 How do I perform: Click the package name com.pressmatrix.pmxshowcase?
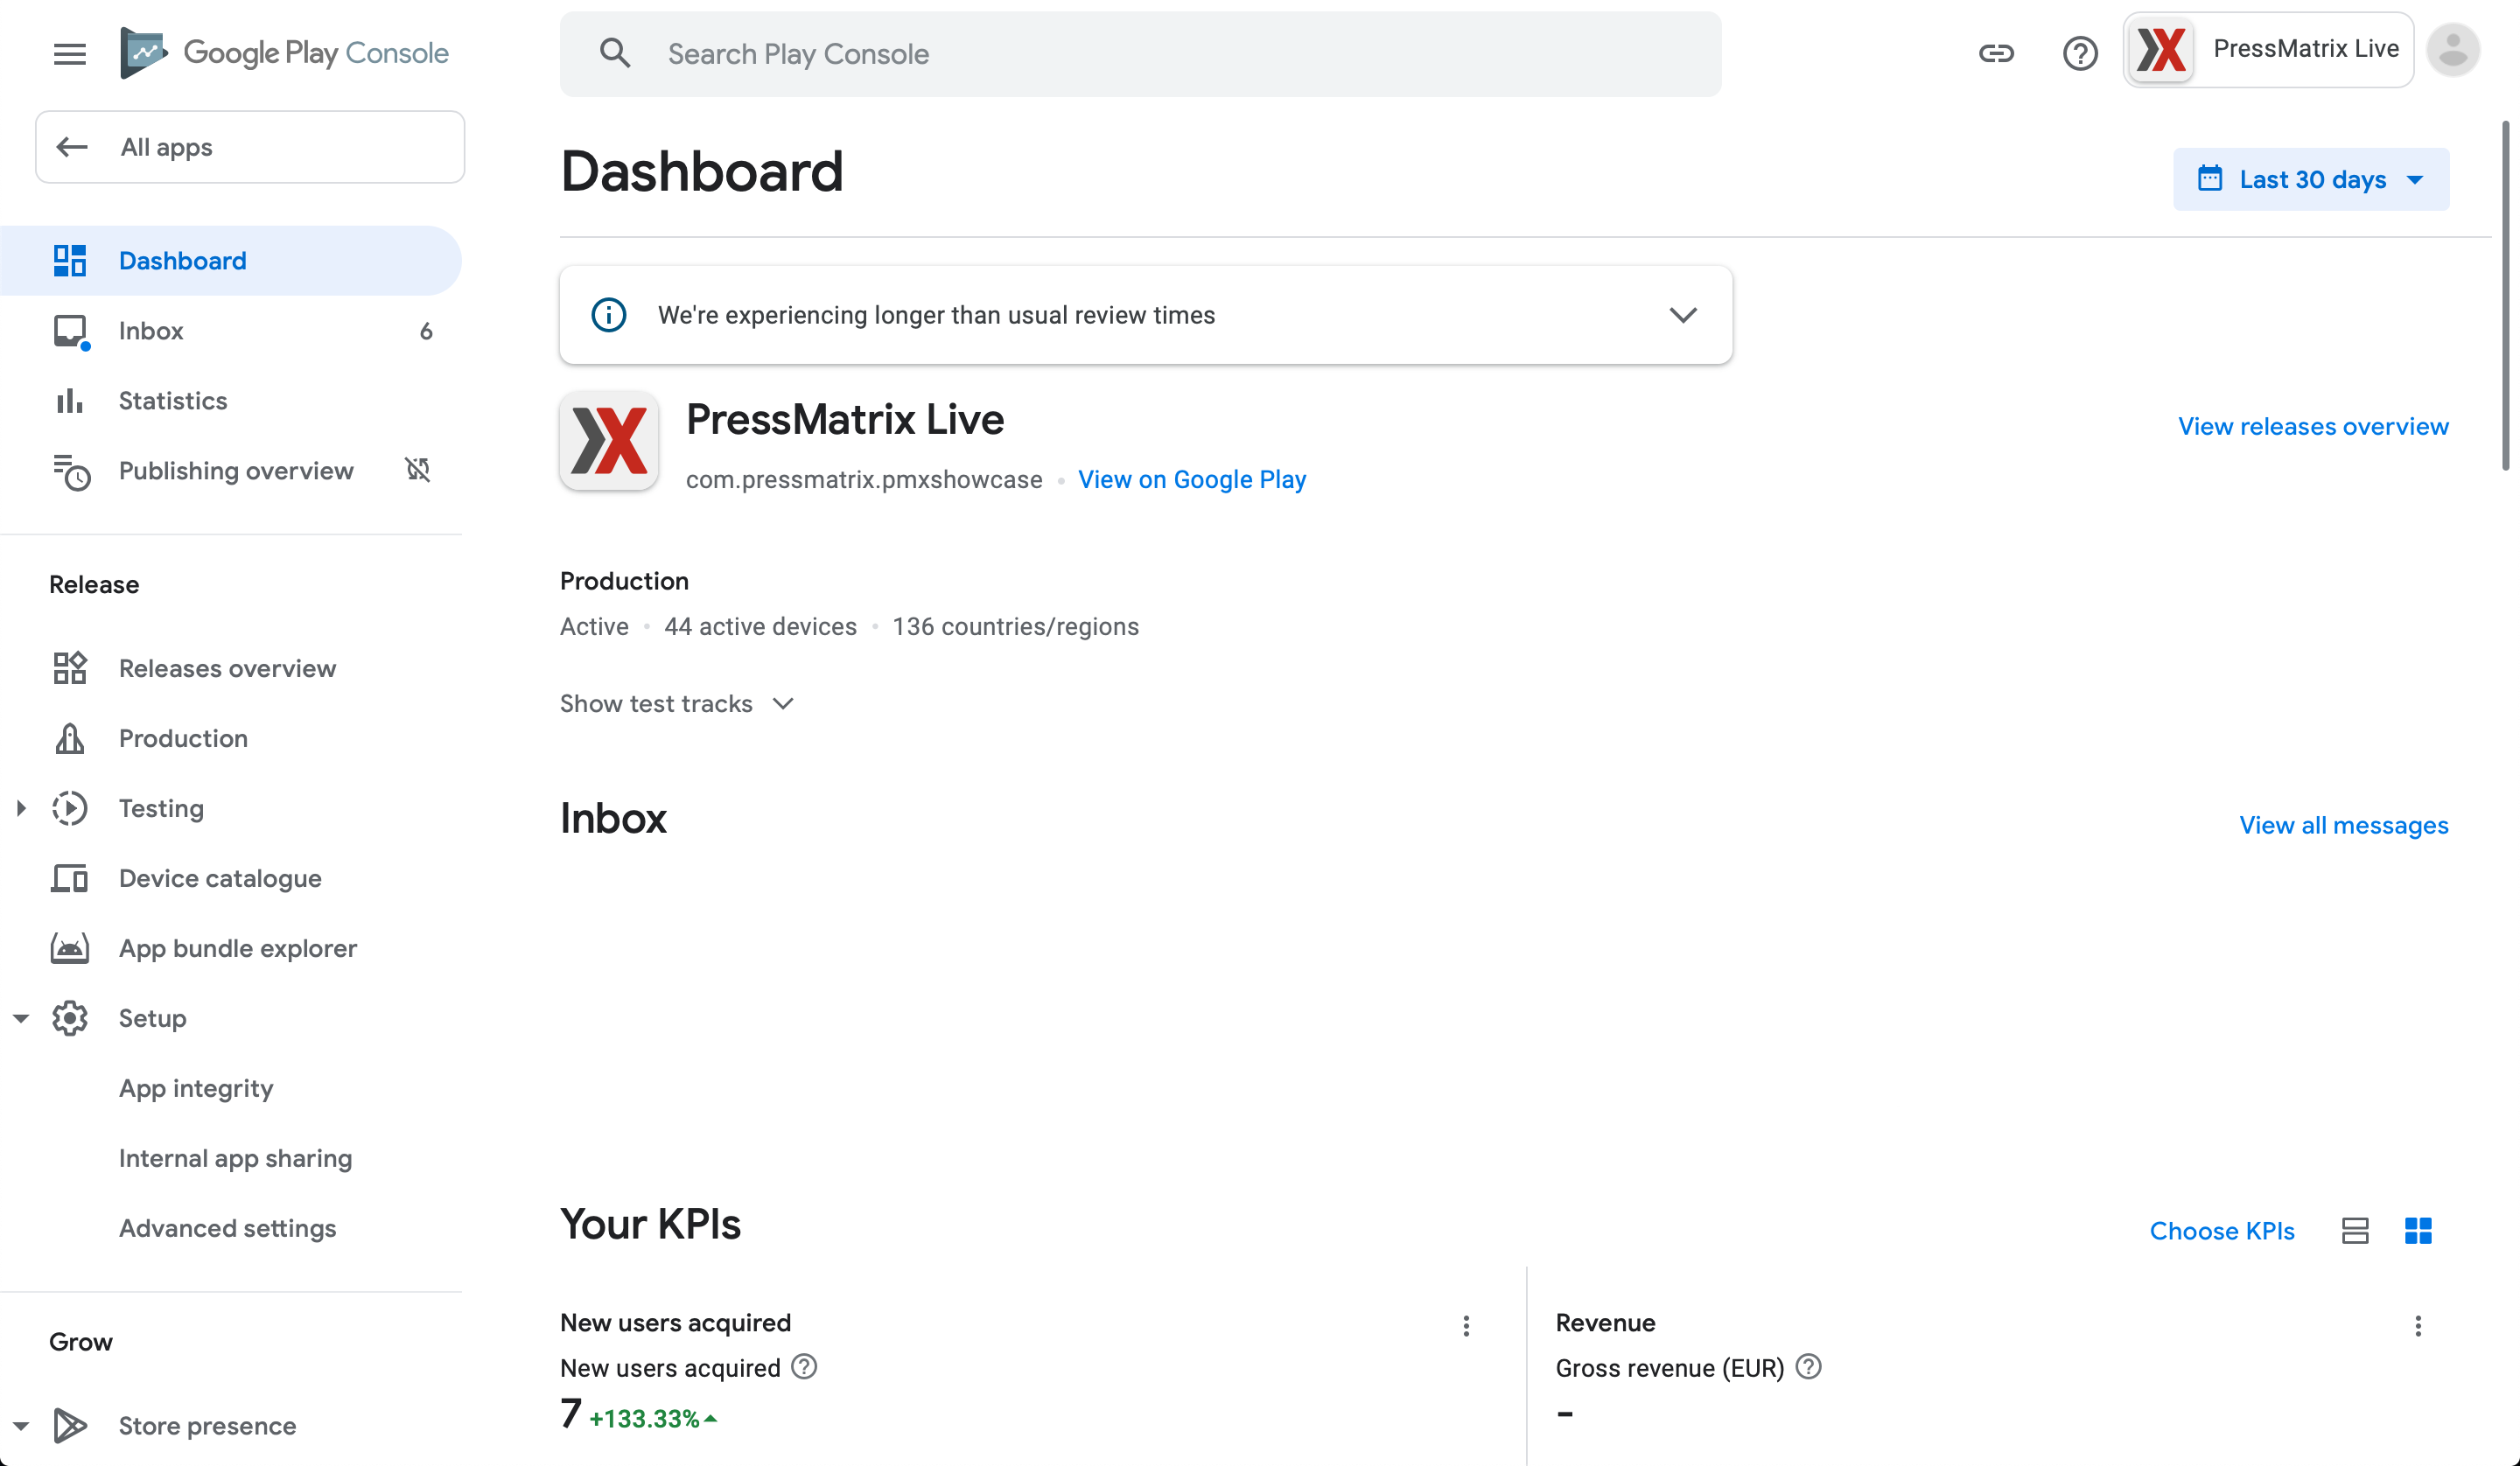(864, 479)
